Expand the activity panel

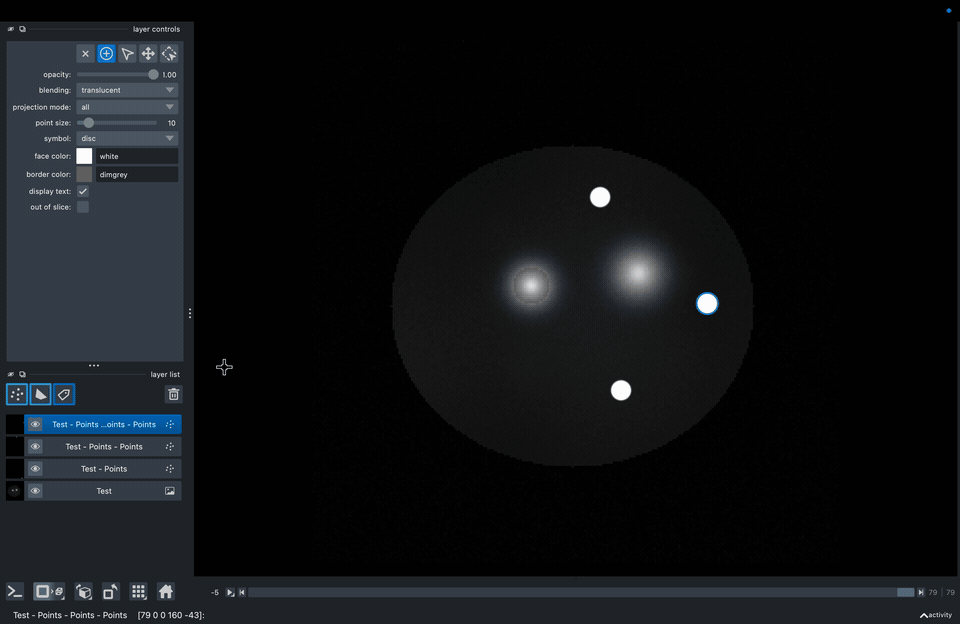tap(936, 615)
